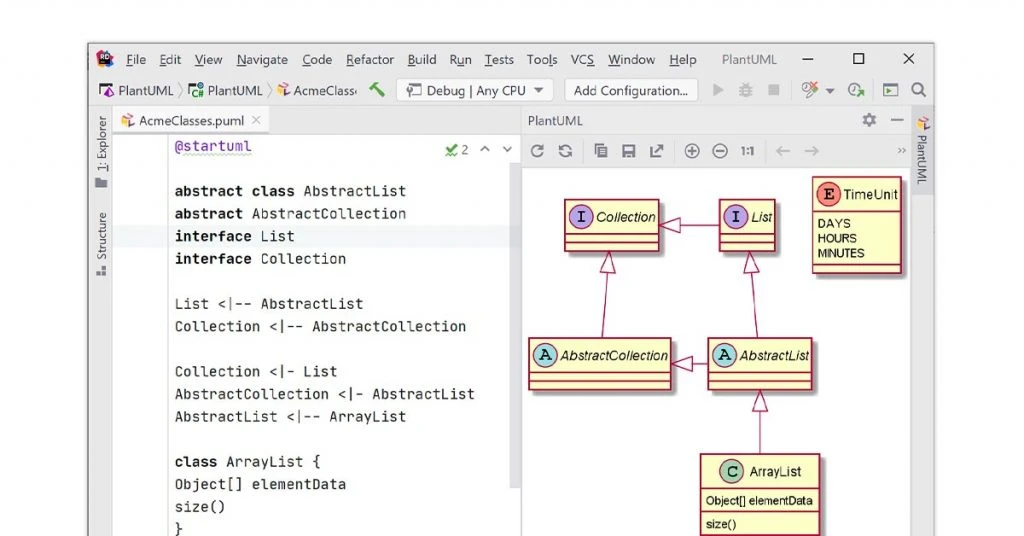Screen dimensions: 1024x536
Task: Click 'class ArrayList {' code line
Action: [248, 462]
